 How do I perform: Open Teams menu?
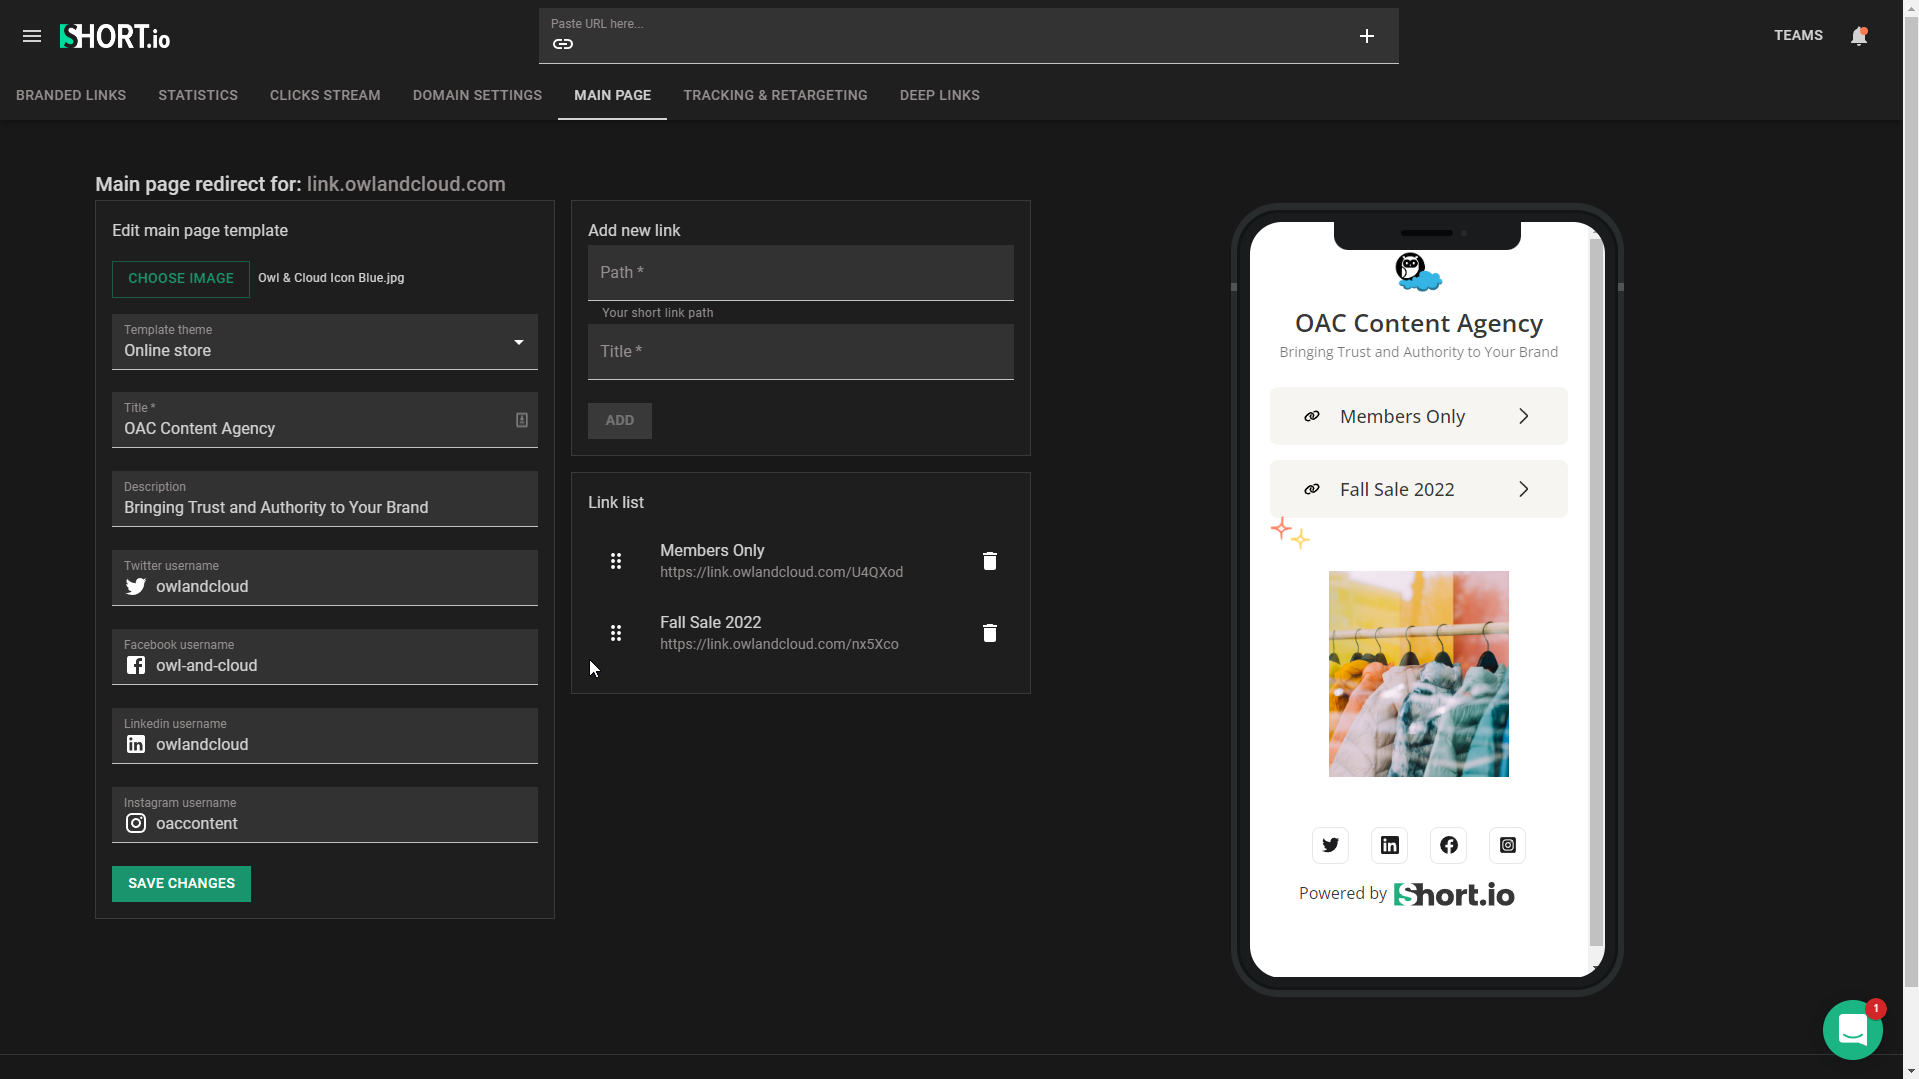tap(1798, 36)
